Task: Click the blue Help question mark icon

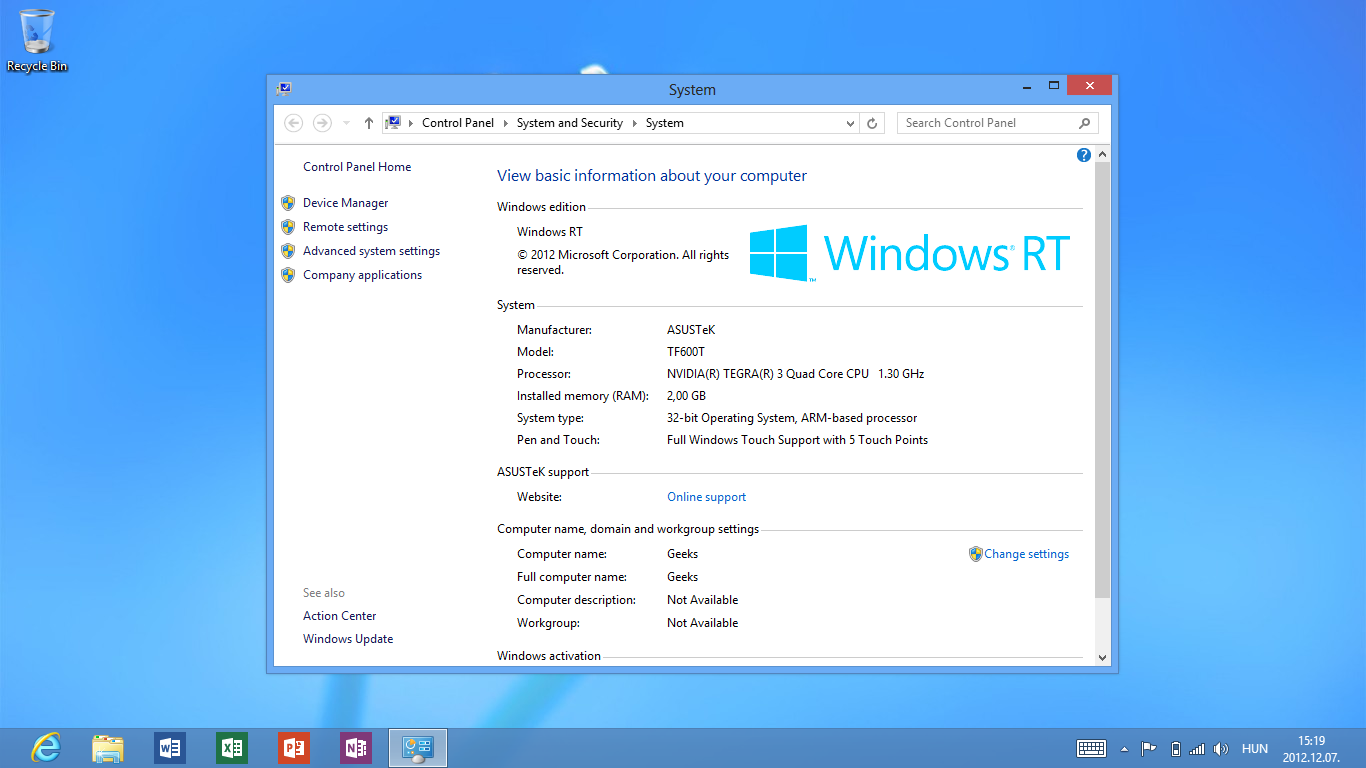Action: point(1083,155)
